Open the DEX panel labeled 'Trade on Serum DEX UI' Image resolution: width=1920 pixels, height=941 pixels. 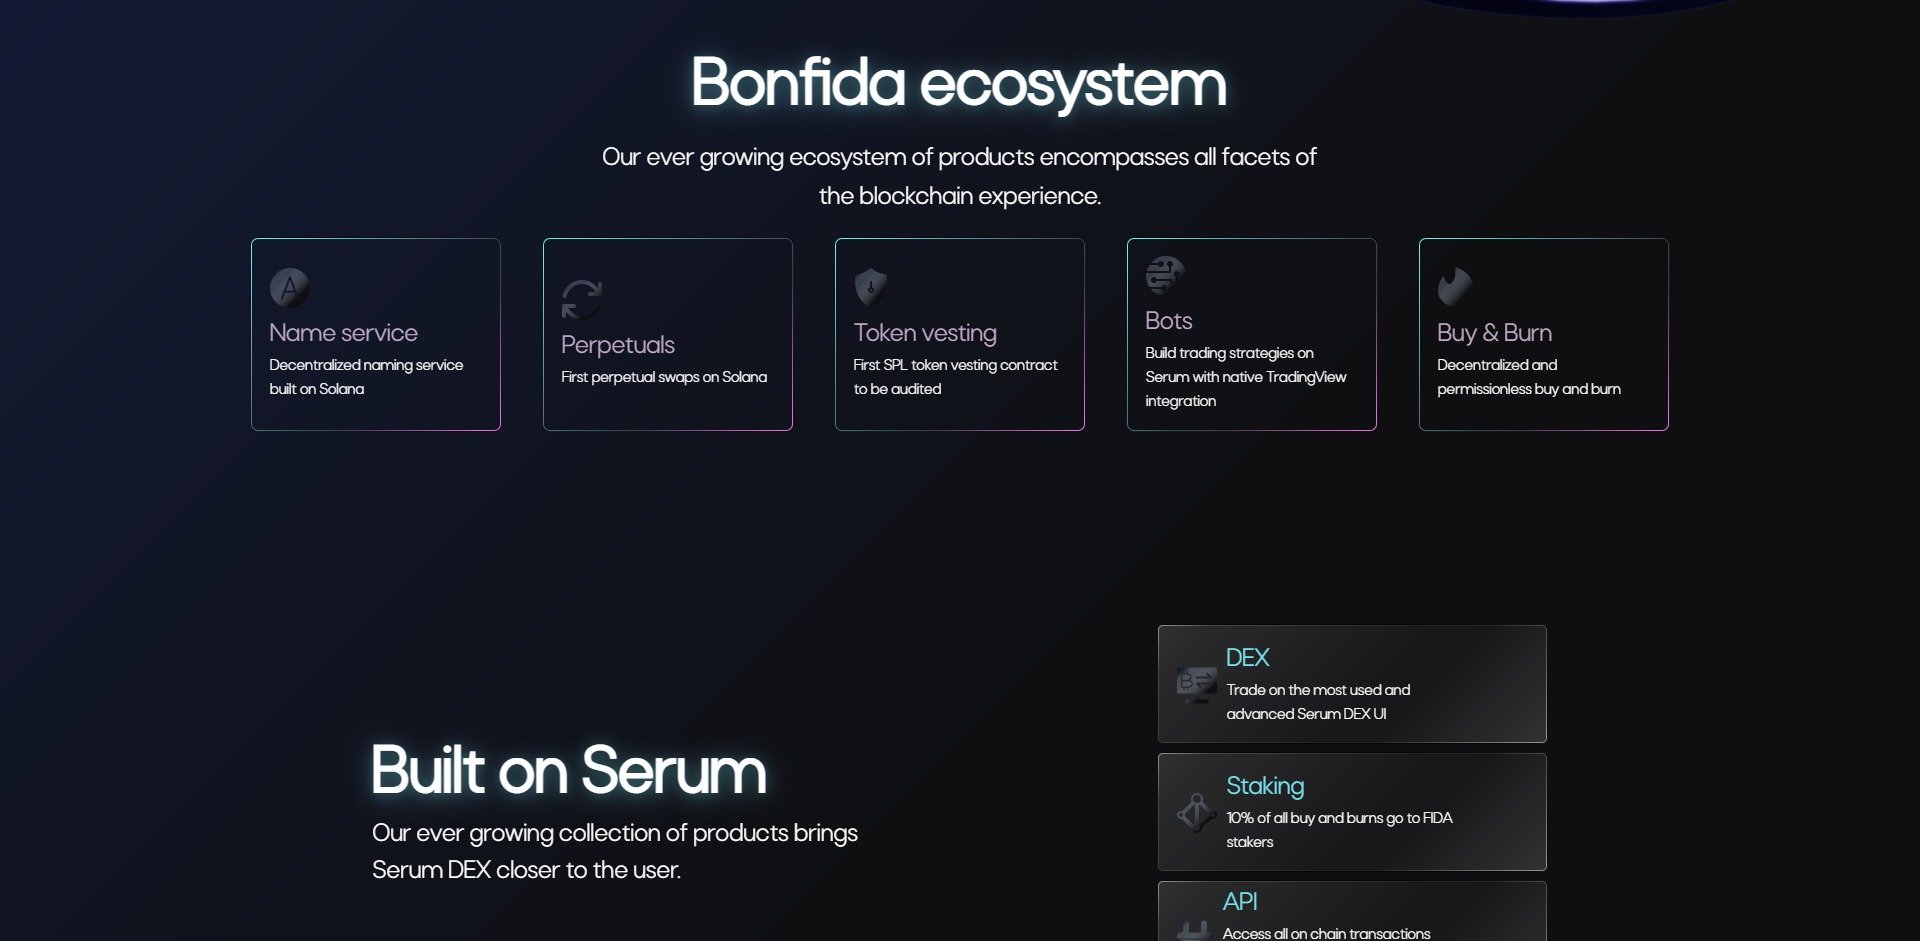[x=1352, y=683]
